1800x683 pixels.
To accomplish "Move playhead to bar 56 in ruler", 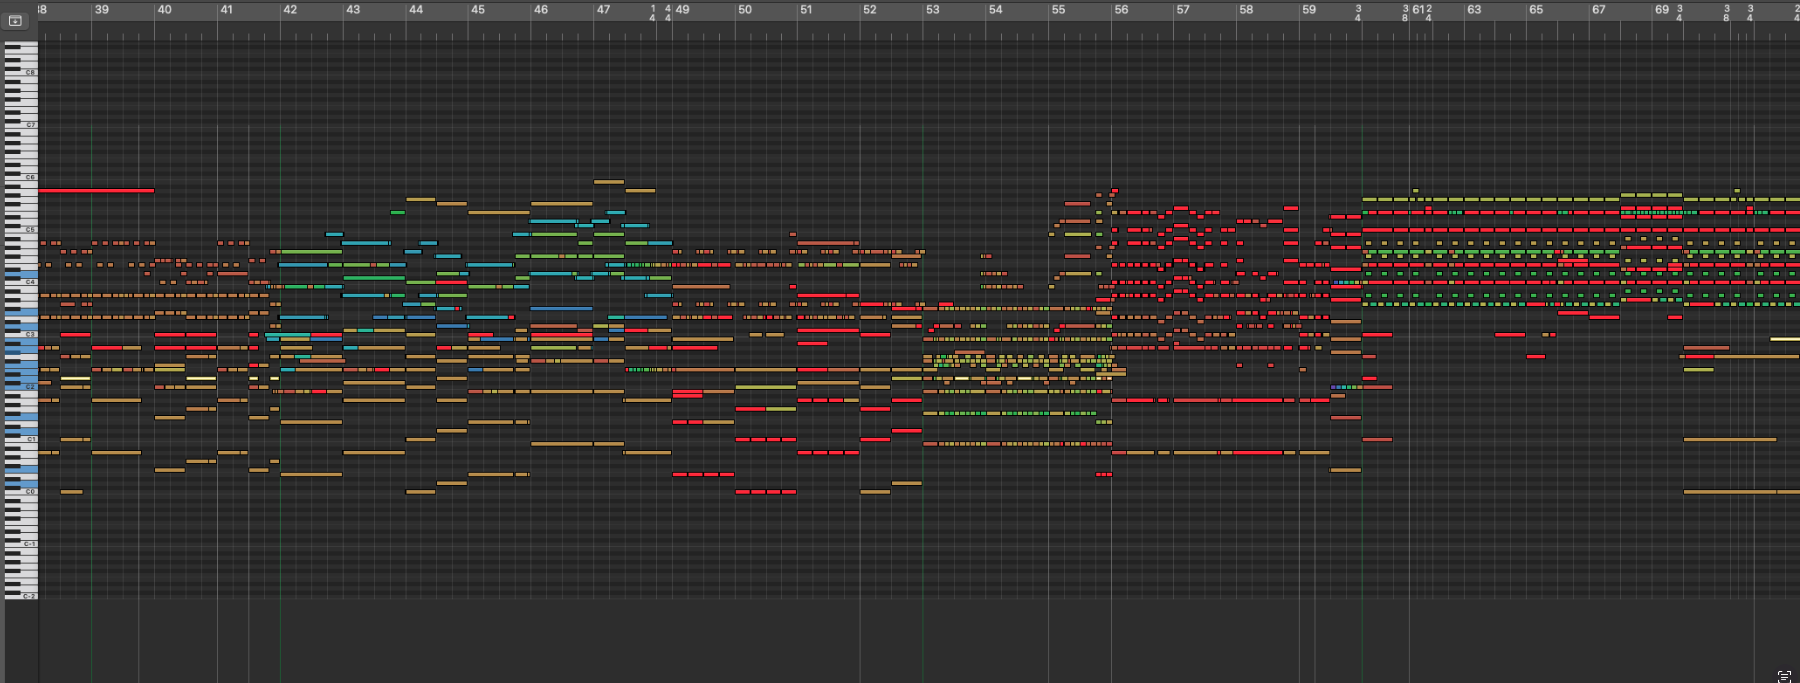I will click(1121, 10).
